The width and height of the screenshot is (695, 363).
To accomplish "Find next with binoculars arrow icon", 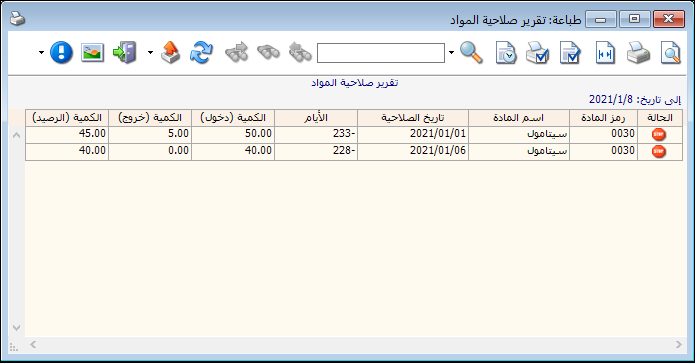I will pyautogui.click(x=236, y=53).
